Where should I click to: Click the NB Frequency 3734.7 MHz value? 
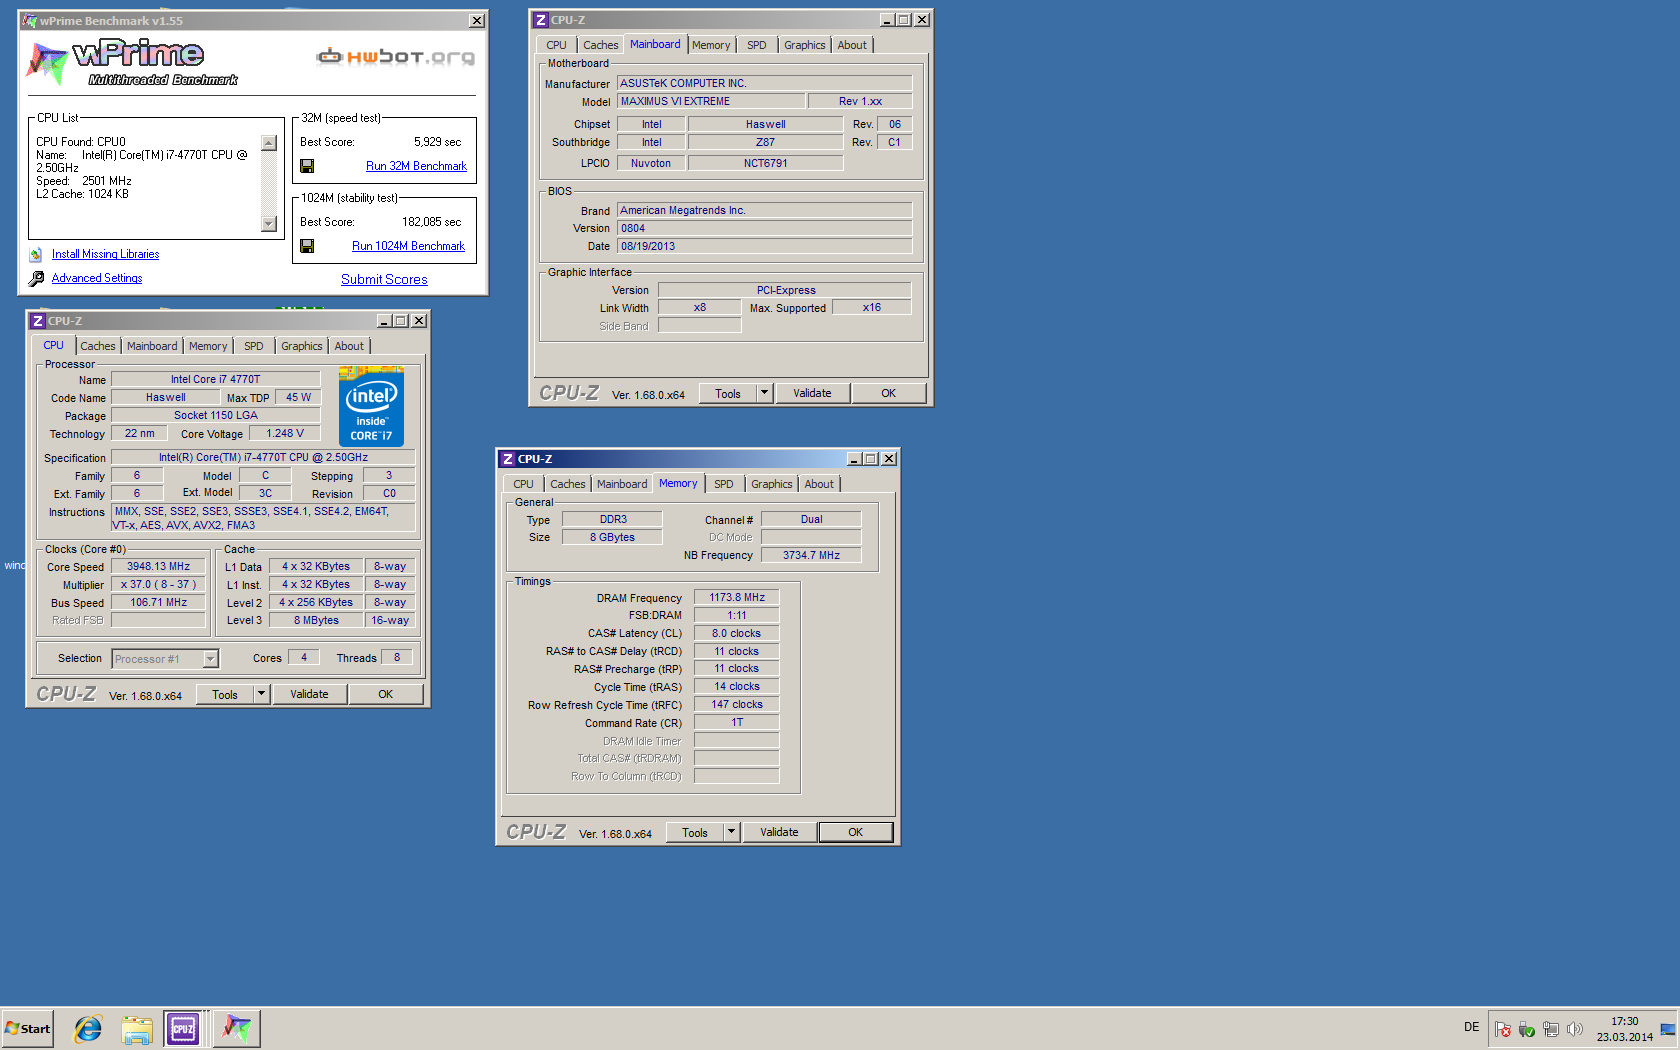tap(811, 555)
